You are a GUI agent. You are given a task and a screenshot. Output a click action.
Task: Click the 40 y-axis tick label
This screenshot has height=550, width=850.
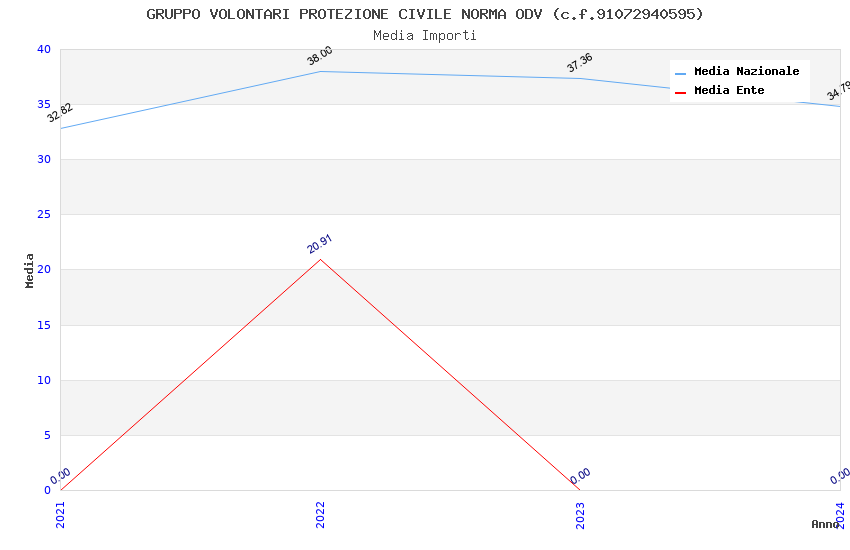[43, 49]
